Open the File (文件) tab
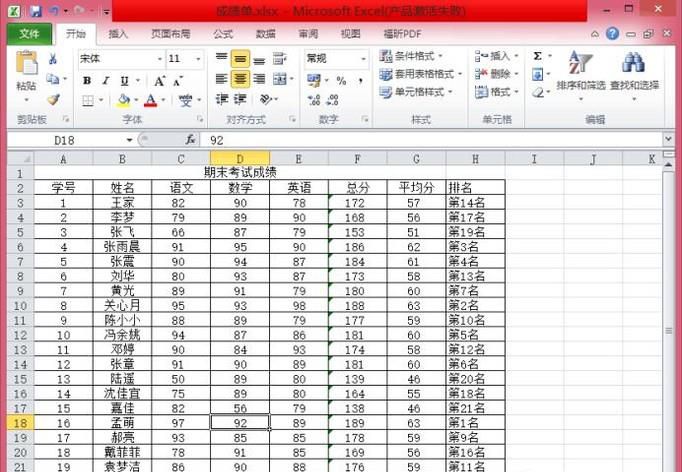The height and width of the screenshot is (472, 682). pos(29,33)
